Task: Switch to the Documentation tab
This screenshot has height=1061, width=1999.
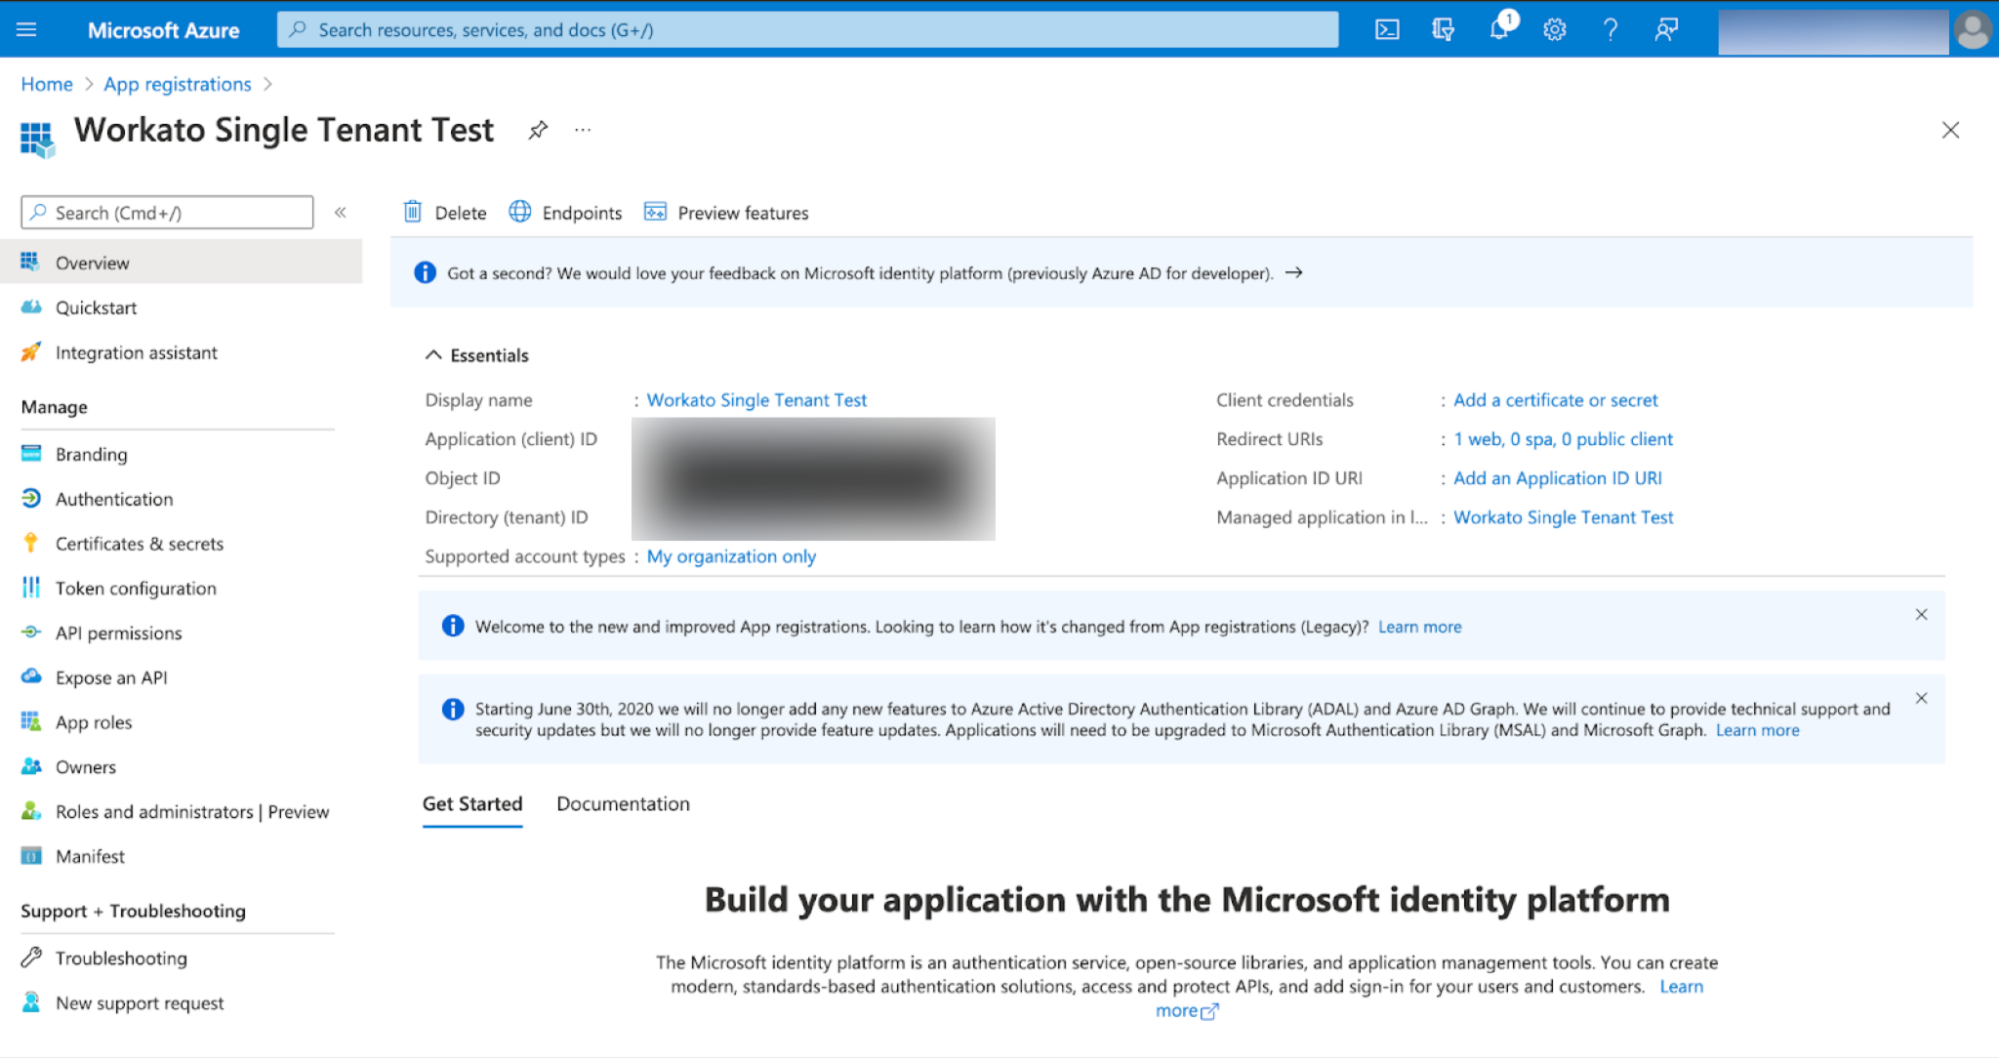Action: tap(622, 804)
